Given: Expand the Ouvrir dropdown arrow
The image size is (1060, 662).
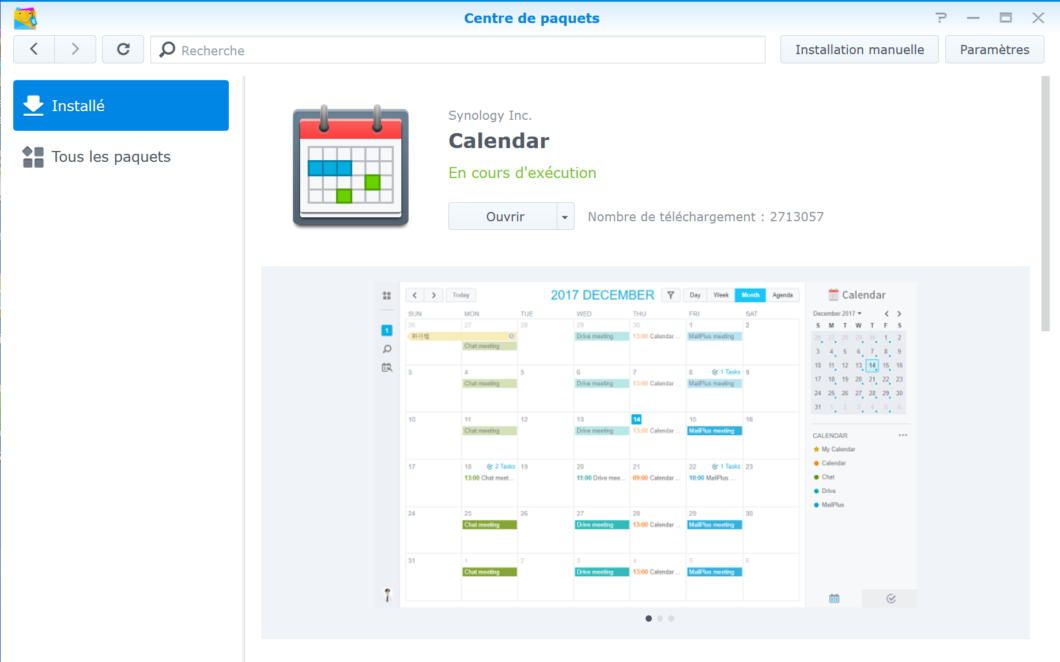Looking at the screenshot, I should (x=565, y=216).
